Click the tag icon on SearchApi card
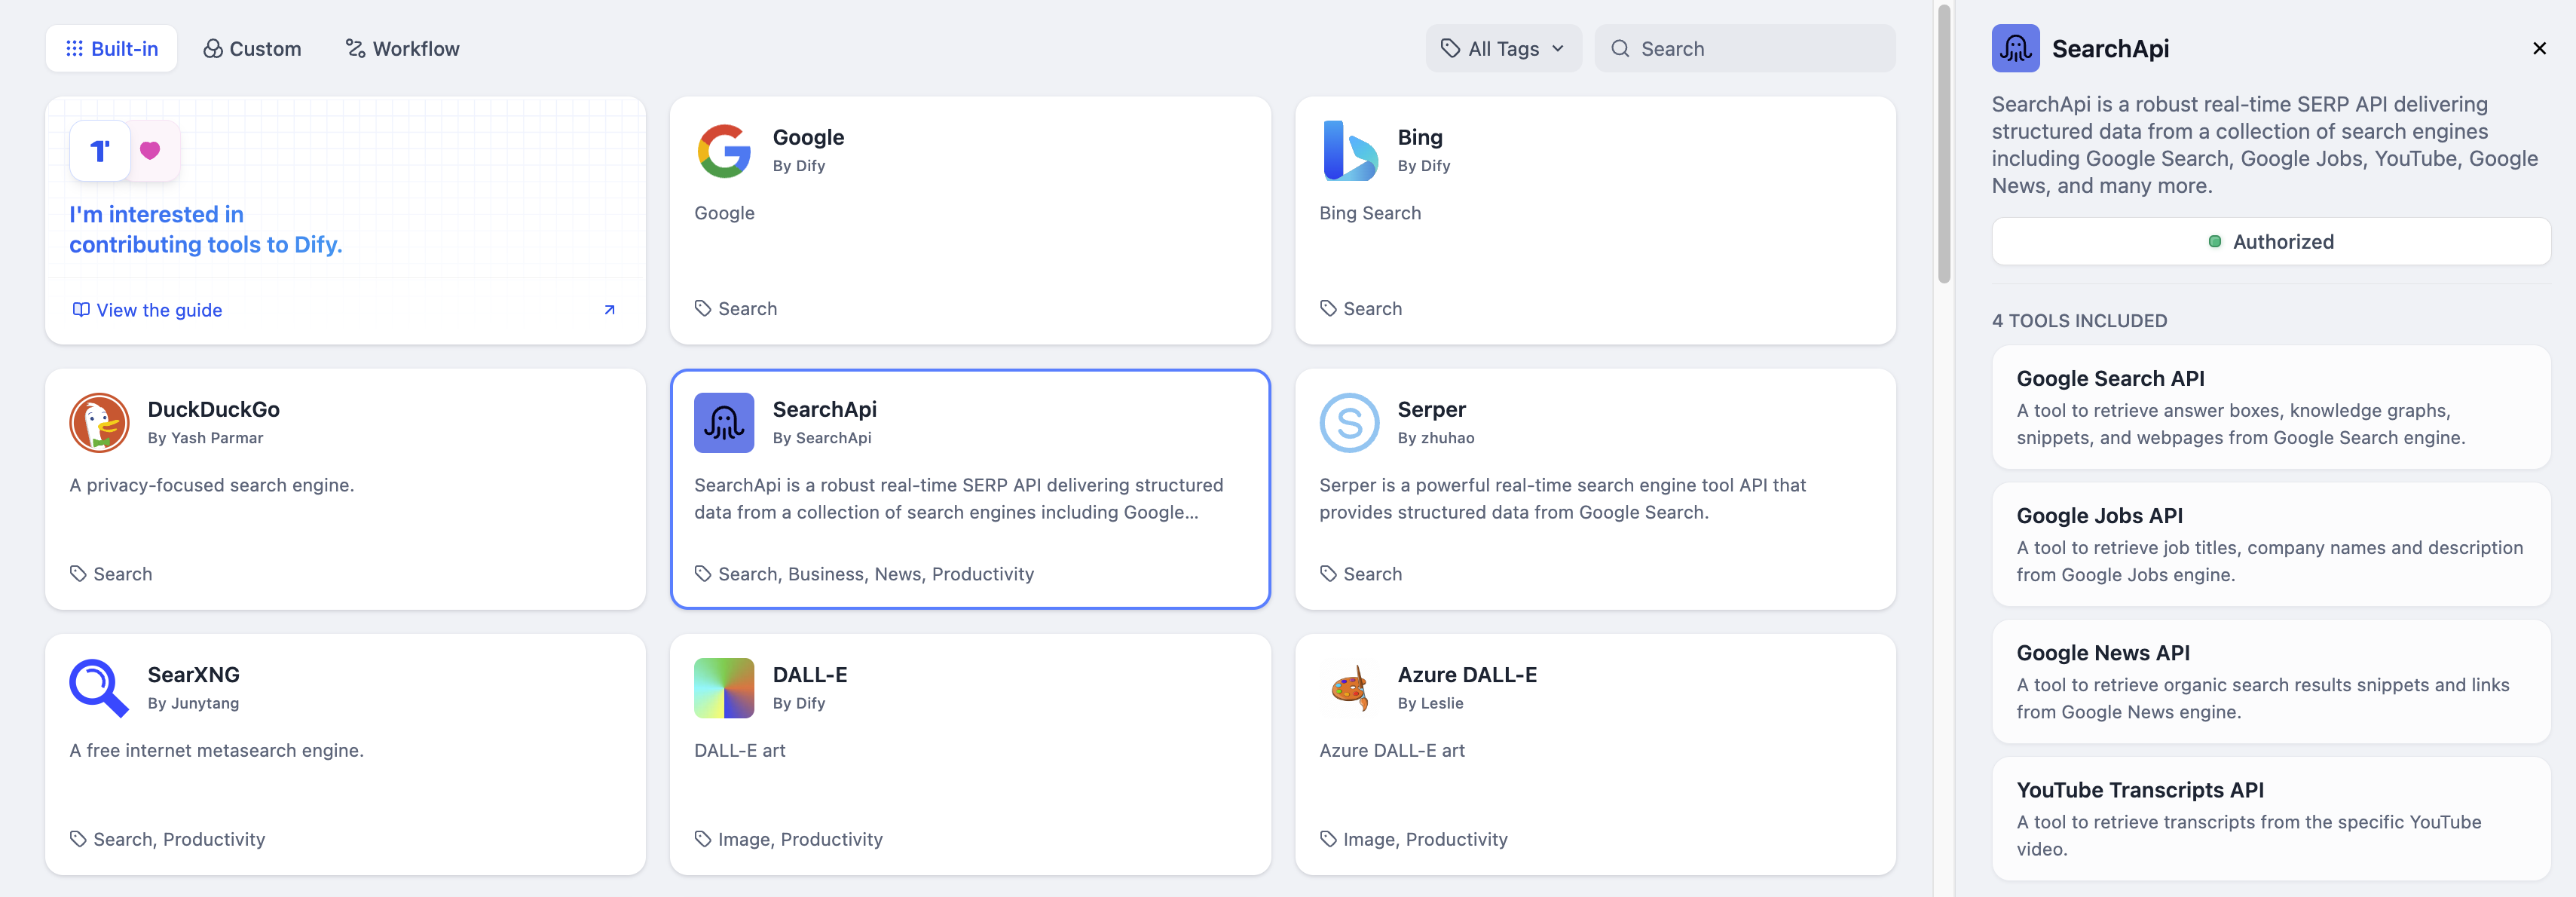 703,573
